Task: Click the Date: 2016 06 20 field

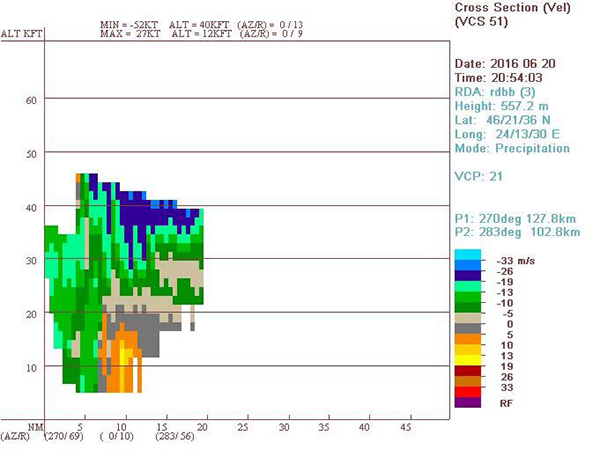Action: point(509,64)
